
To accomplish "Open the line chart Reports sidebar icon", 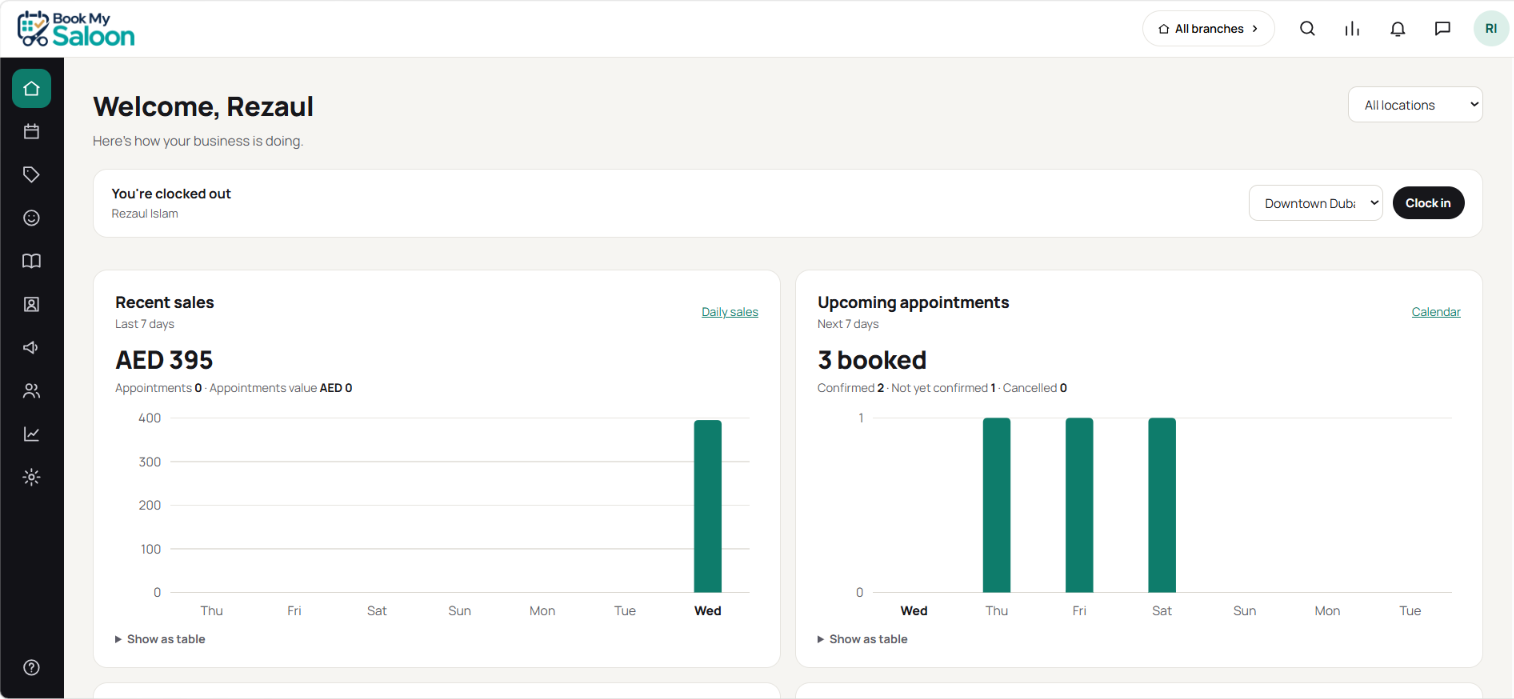I will (x=32, y=434).
